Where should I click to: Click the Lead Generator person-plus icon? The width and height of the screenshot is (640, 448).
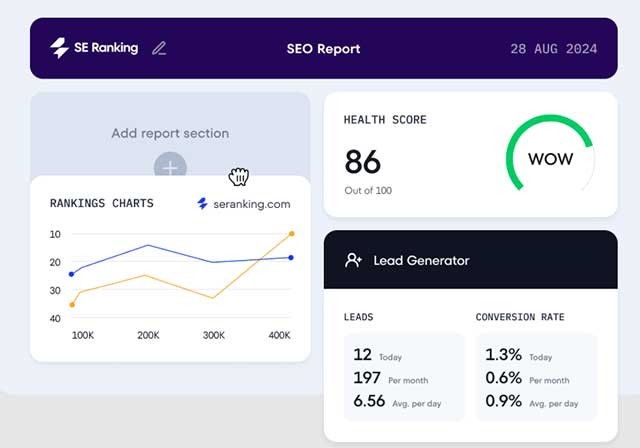[x=353, y=260]
